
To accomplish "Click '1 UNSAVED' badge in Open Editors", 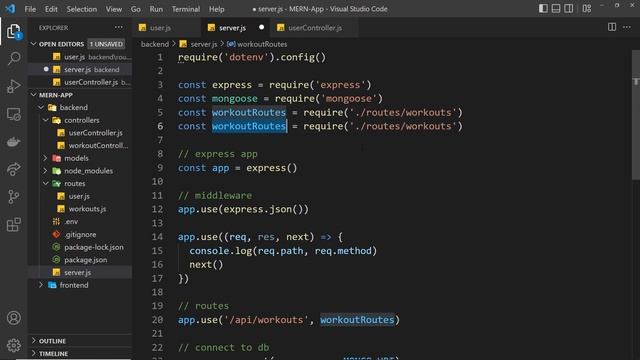I will tap(107, 44).
